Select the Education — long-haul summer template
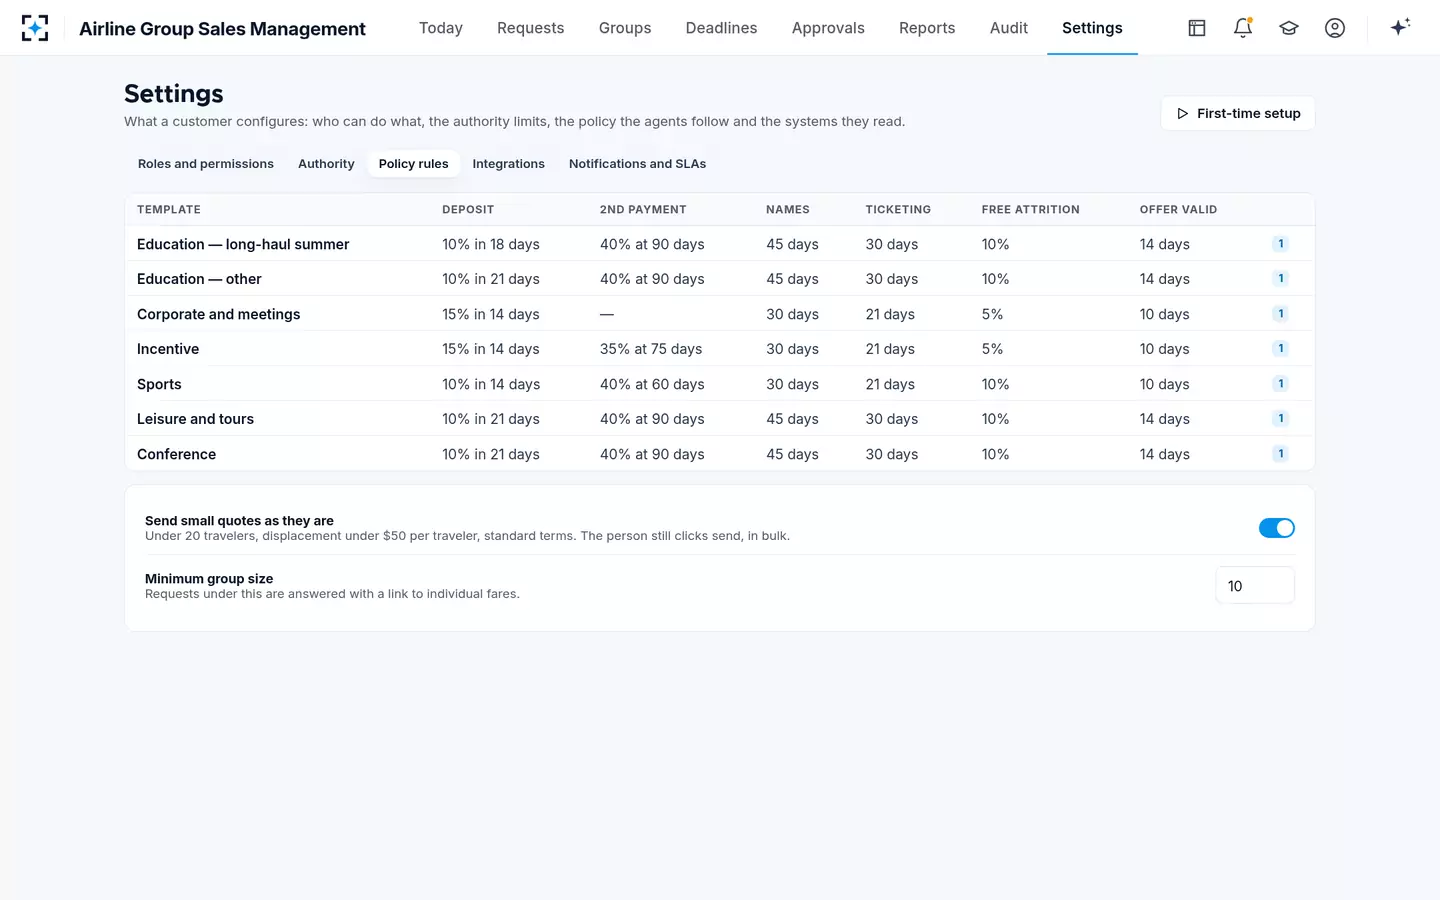The width and height of the screenshot is (1440, 900). [x=243, y=244]
